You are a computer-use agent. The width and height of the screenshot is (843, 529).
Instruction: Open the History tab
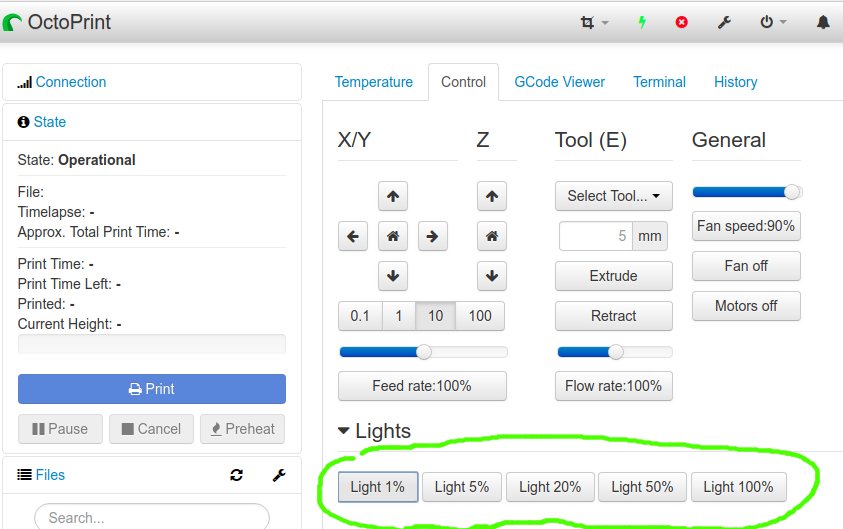pyautogui.click(x=735, y=82)
